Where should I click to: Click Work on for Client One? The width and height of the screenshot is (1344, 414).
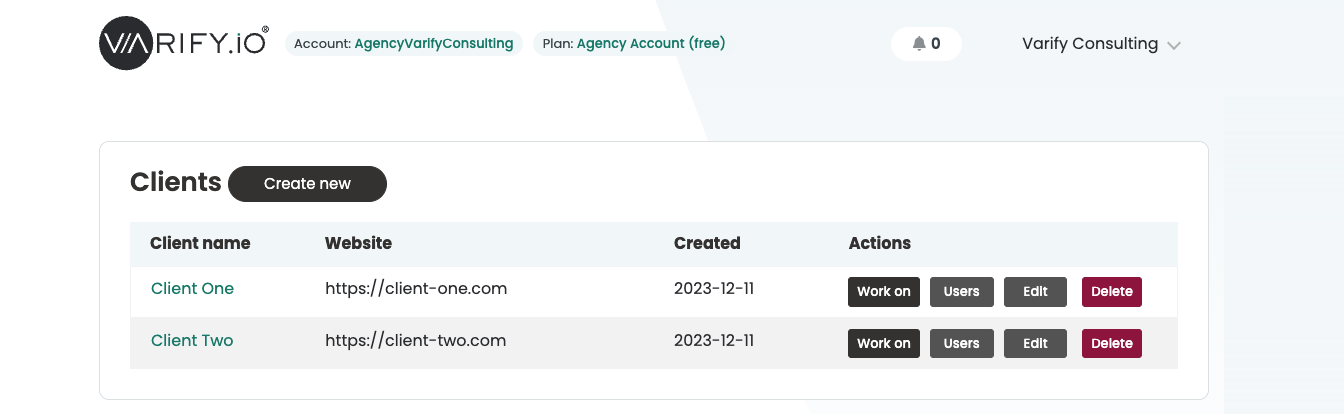884,292
